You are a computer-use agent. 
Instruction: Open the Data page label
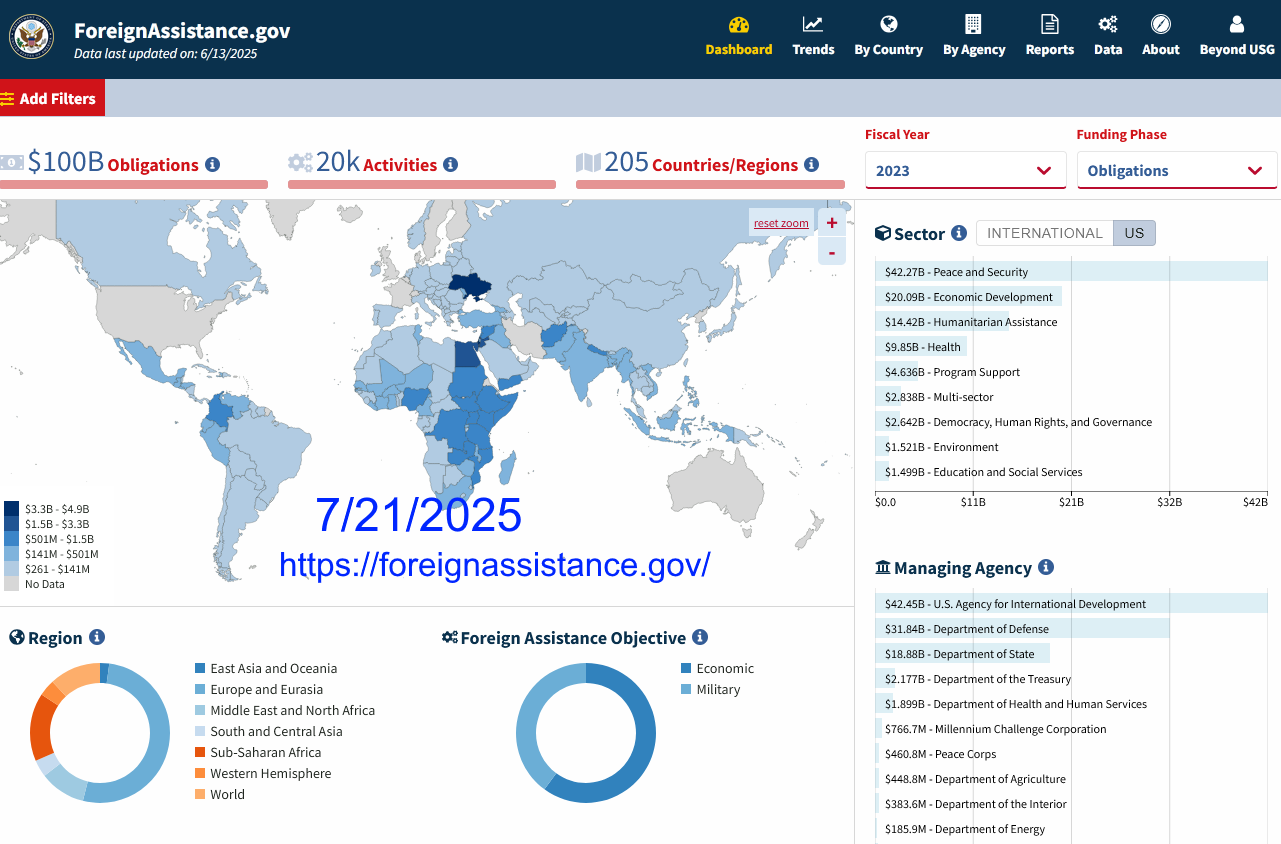click(1108, 49)
